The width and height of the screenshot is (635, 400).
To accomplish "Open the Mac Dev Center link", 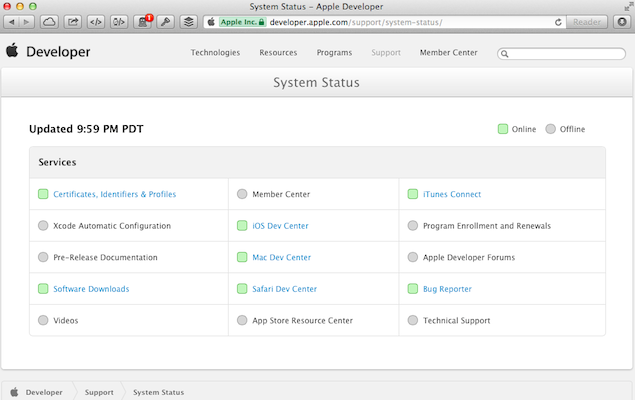I will tap(281, 257).
